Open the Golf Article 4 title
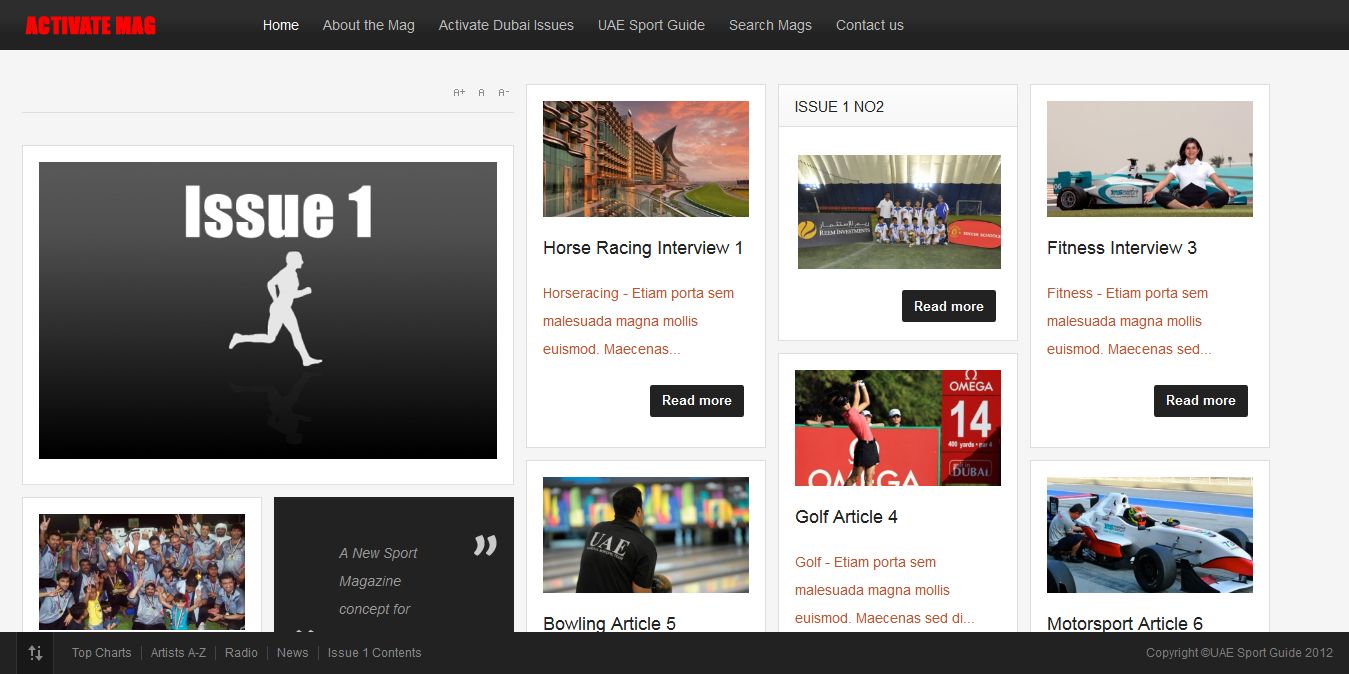The image size is (1349, 674). click(x=846, y=517)
